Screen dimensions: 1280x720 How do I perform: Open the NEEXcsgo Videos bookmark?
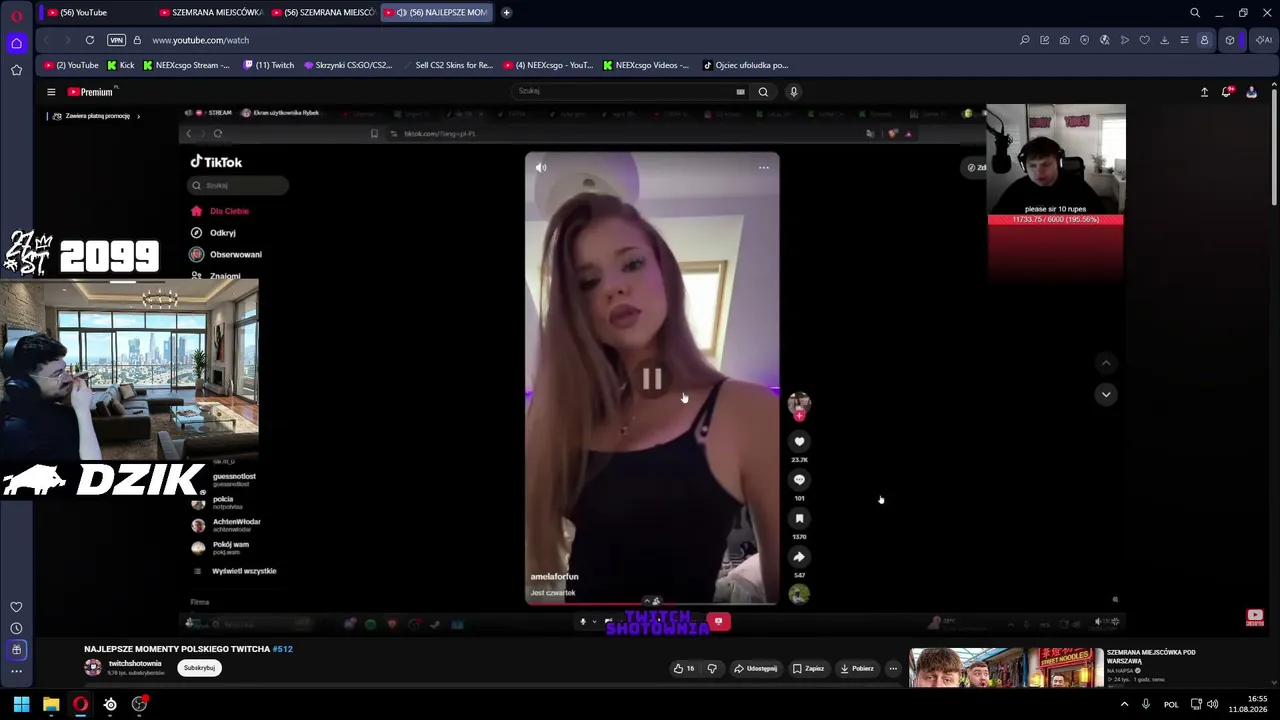(x=646, y=66)
